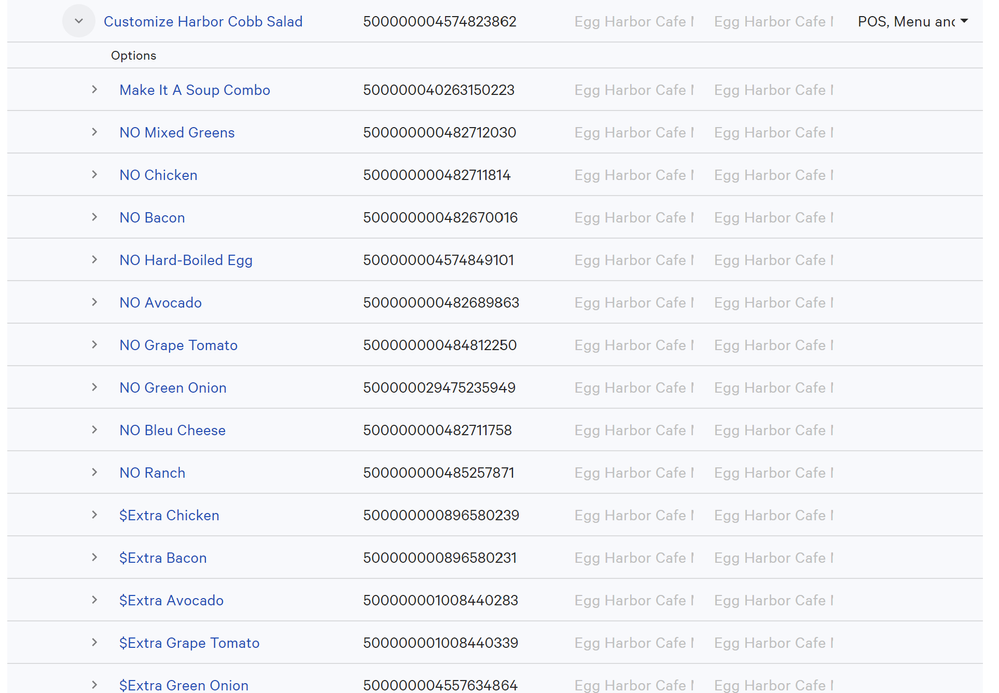Image resolution: width=999 pixels, height=693 pixels.
Task: Expand the NO Bacon row chevron
Action: [95, 217]
